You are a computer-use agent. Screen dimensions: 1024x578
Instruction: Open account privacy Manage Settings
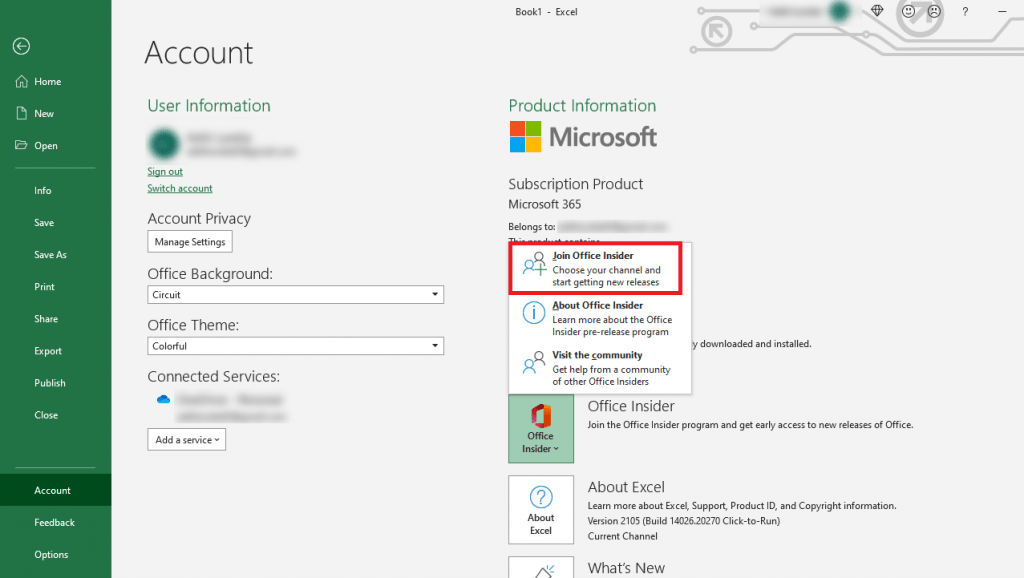click(189, 241)
